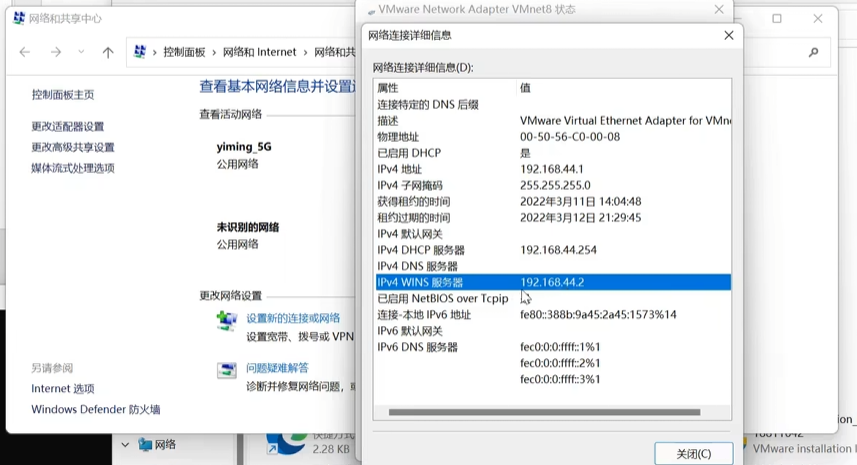
Task: Click the Control Panel icon in address bar
Action: pyautogui.click(x=140, y=52)
